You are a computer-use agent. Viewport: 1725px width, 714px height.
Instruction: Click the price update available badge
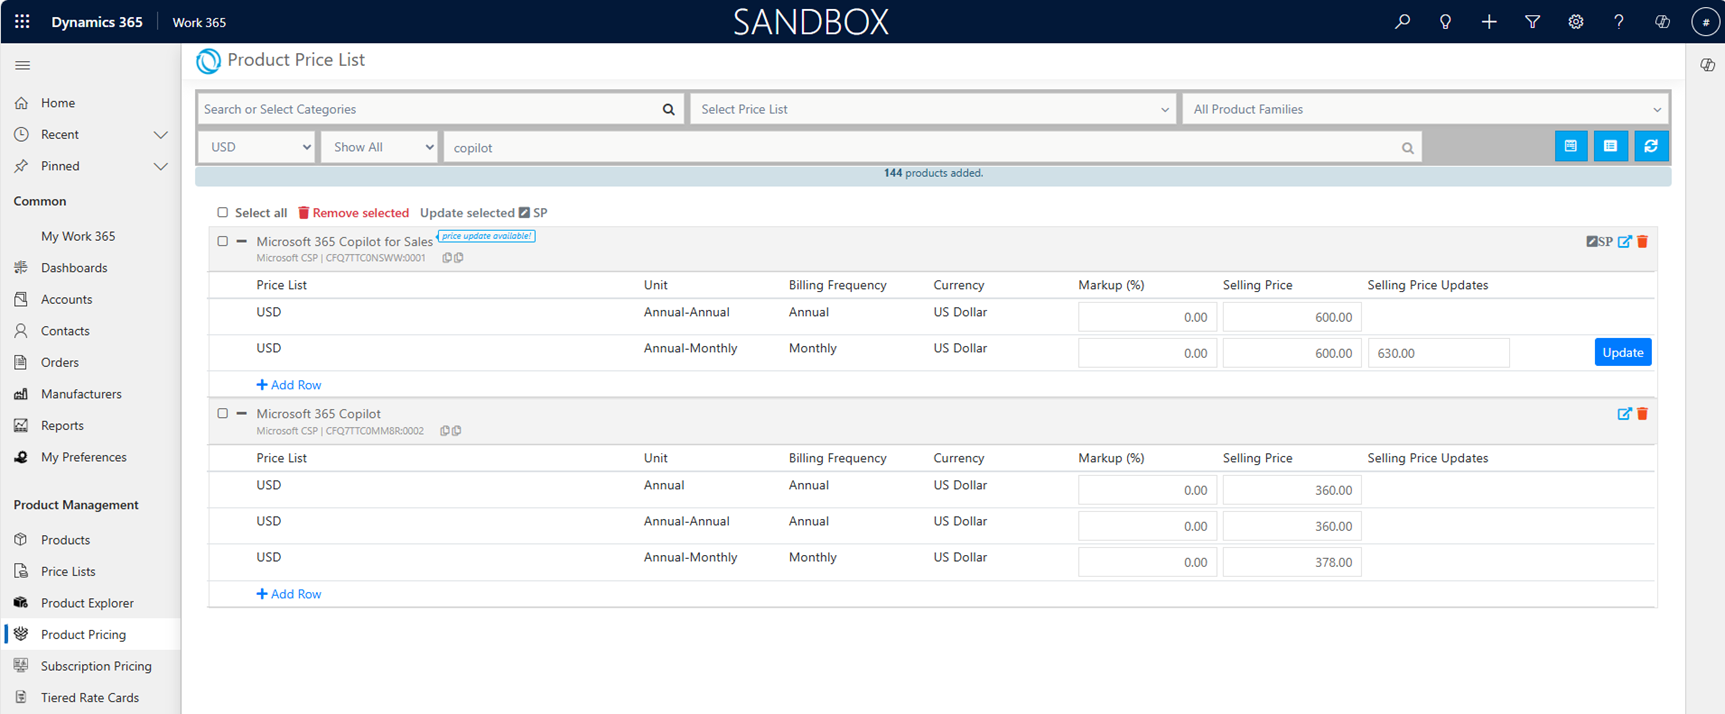(487, 236)
